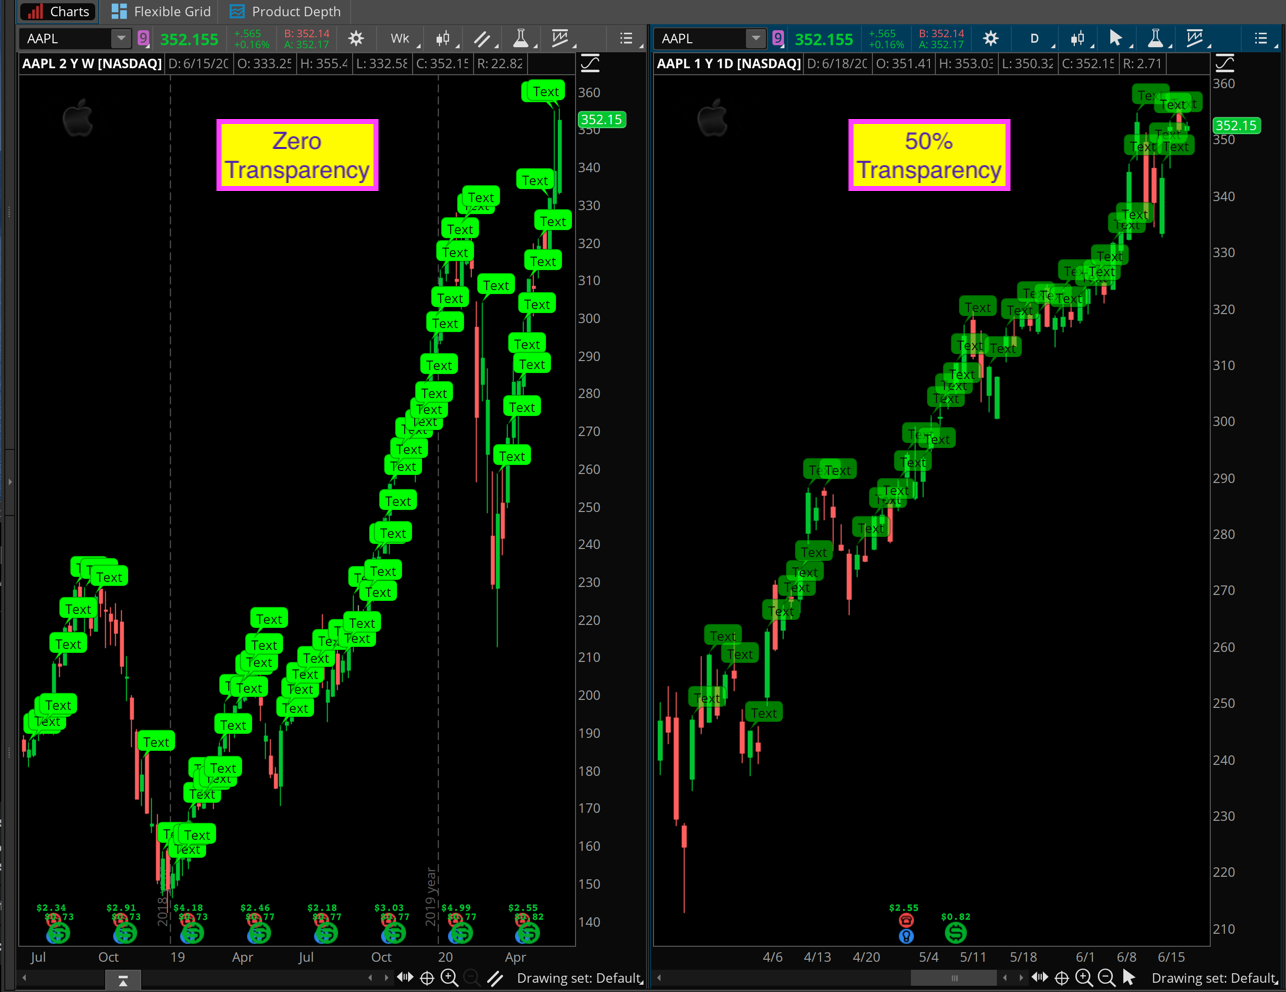Open the patterns icon in left chart

point(560,39)
